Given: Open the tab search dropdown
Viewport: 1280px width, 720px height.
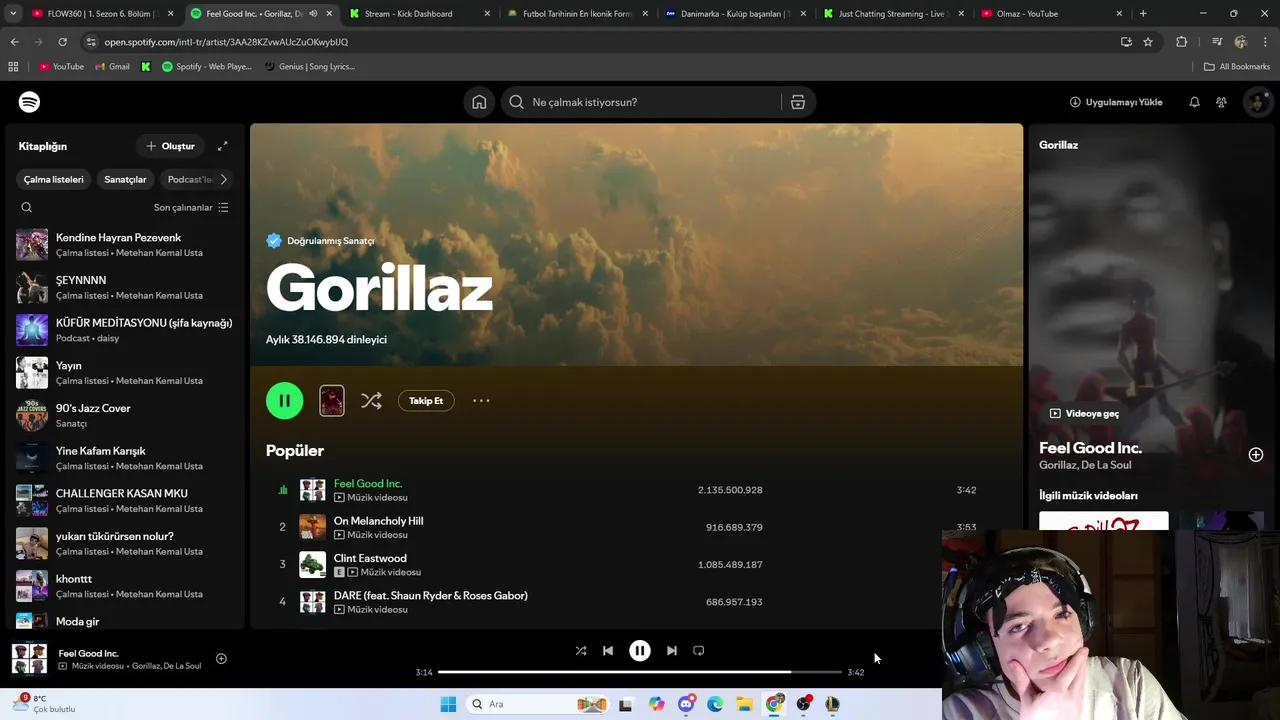Looking at the screenshot, I should 13,14.
